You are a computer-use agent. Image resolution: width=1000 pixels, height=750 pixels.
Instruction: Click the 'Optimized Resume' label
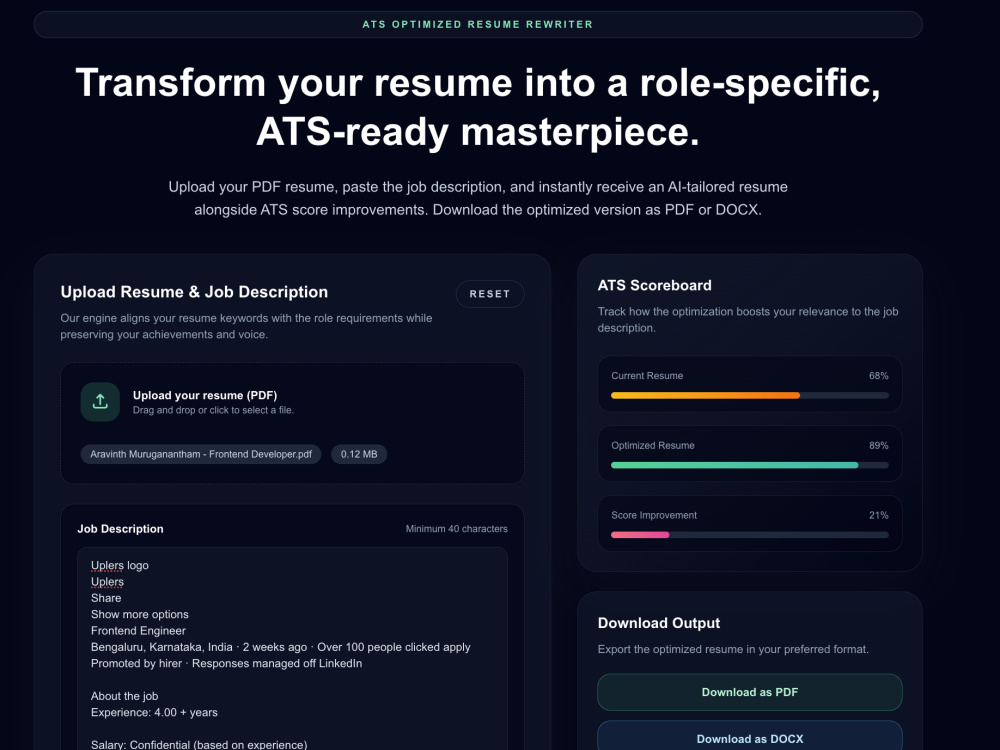pos(652,445)
